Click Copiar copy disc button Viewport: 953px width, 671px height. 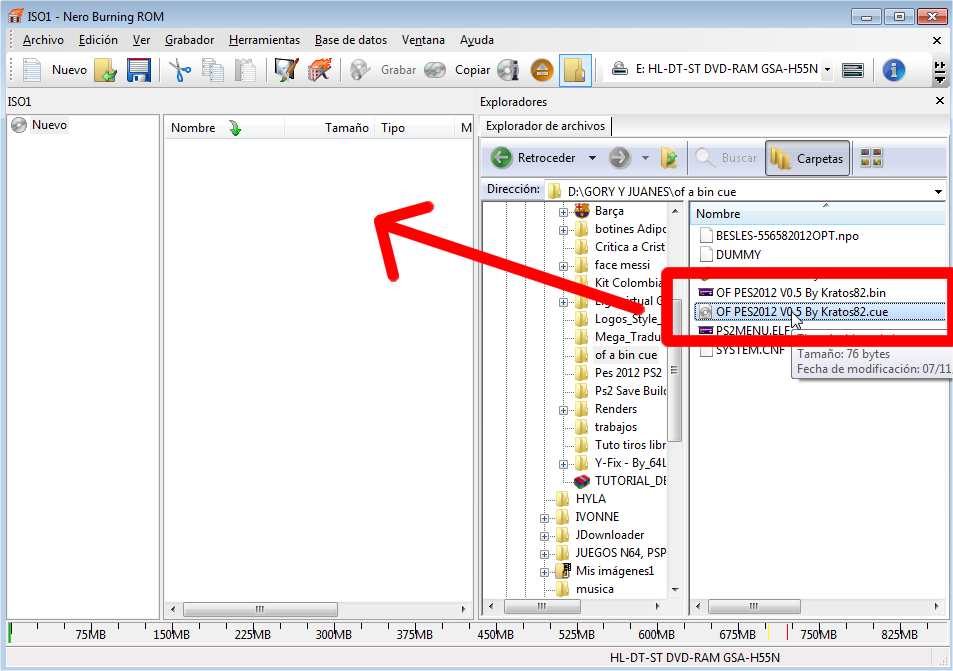pos(458,70)
